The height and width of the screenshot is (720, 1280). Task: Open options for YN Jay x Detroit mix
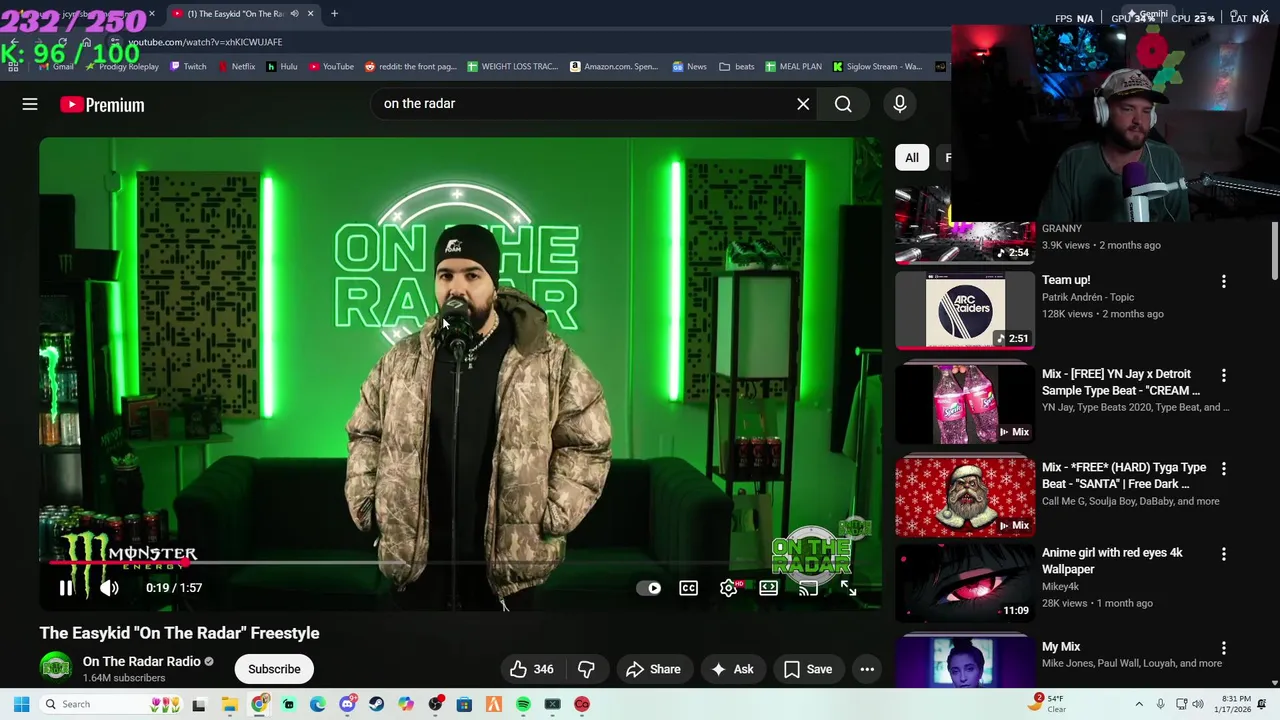1223,375
